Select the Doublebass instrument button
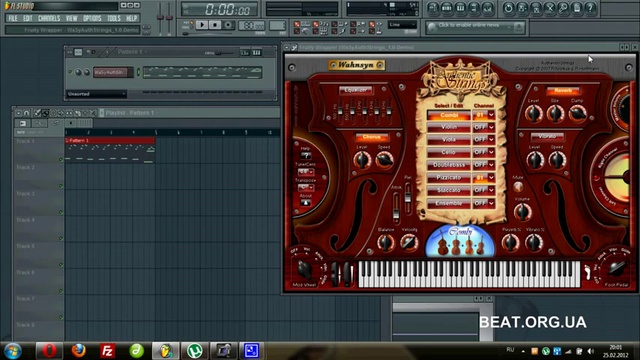Screen dimensions: 640x360 449,165
